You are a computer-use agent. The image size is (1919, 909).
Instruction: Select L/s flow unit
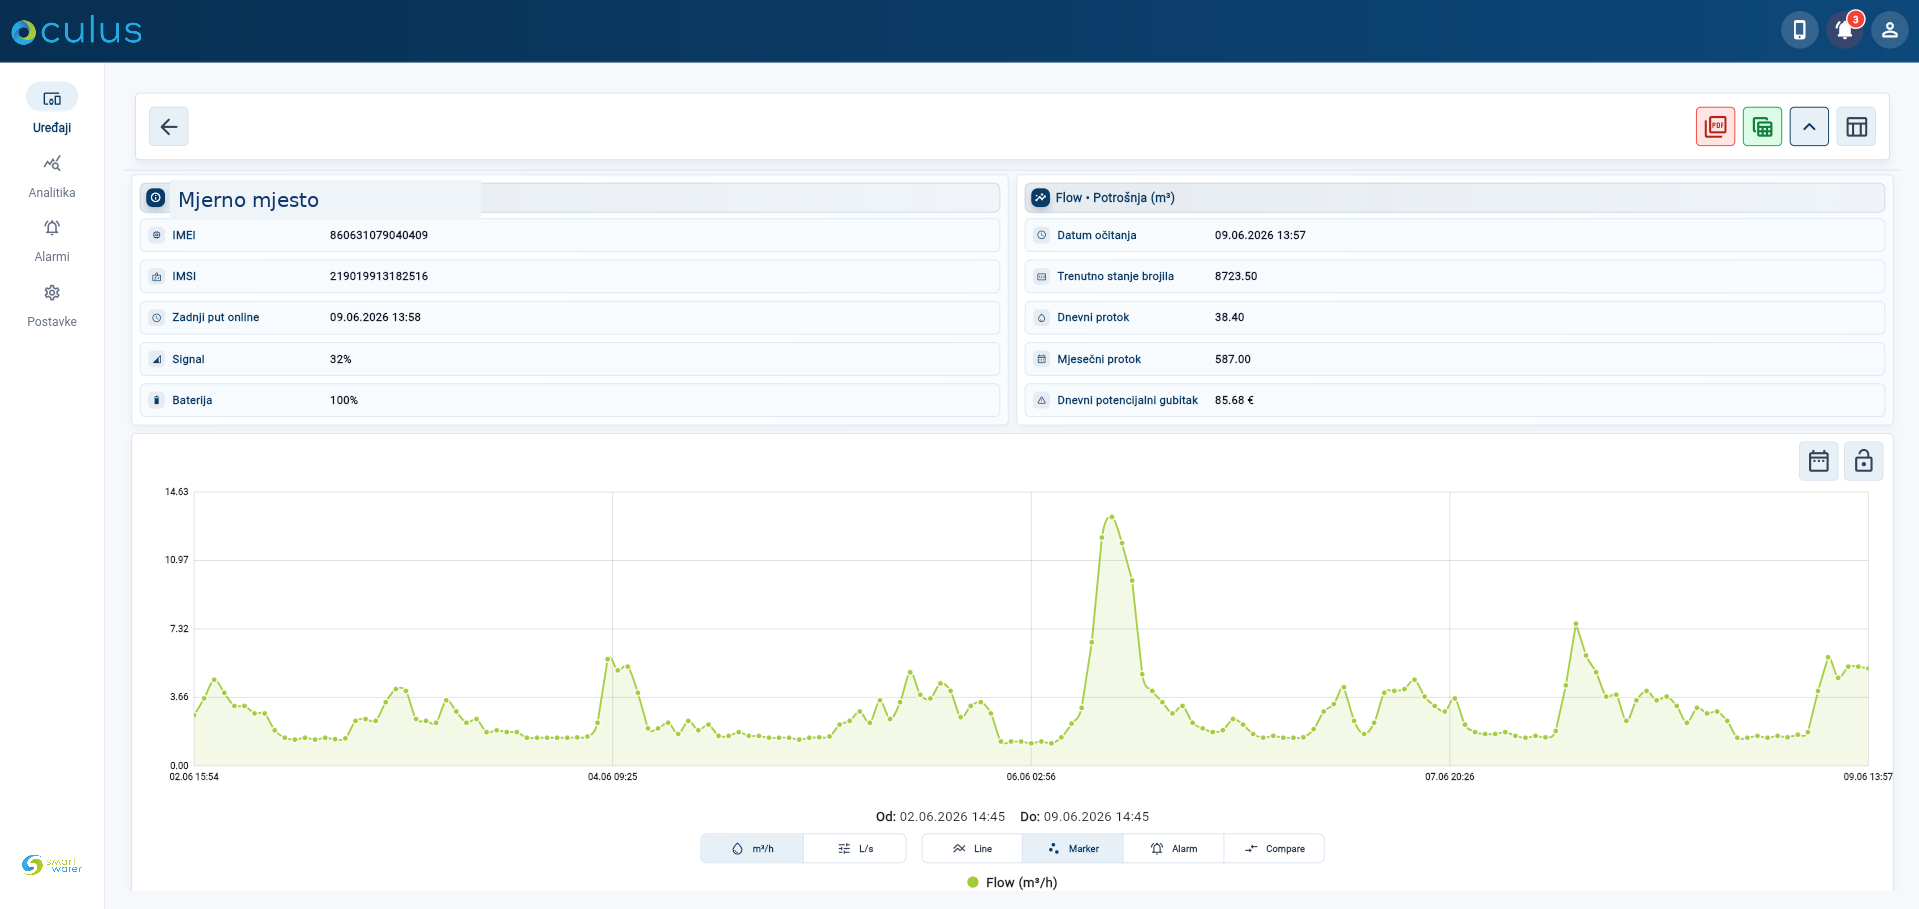(x=855, y=849)
